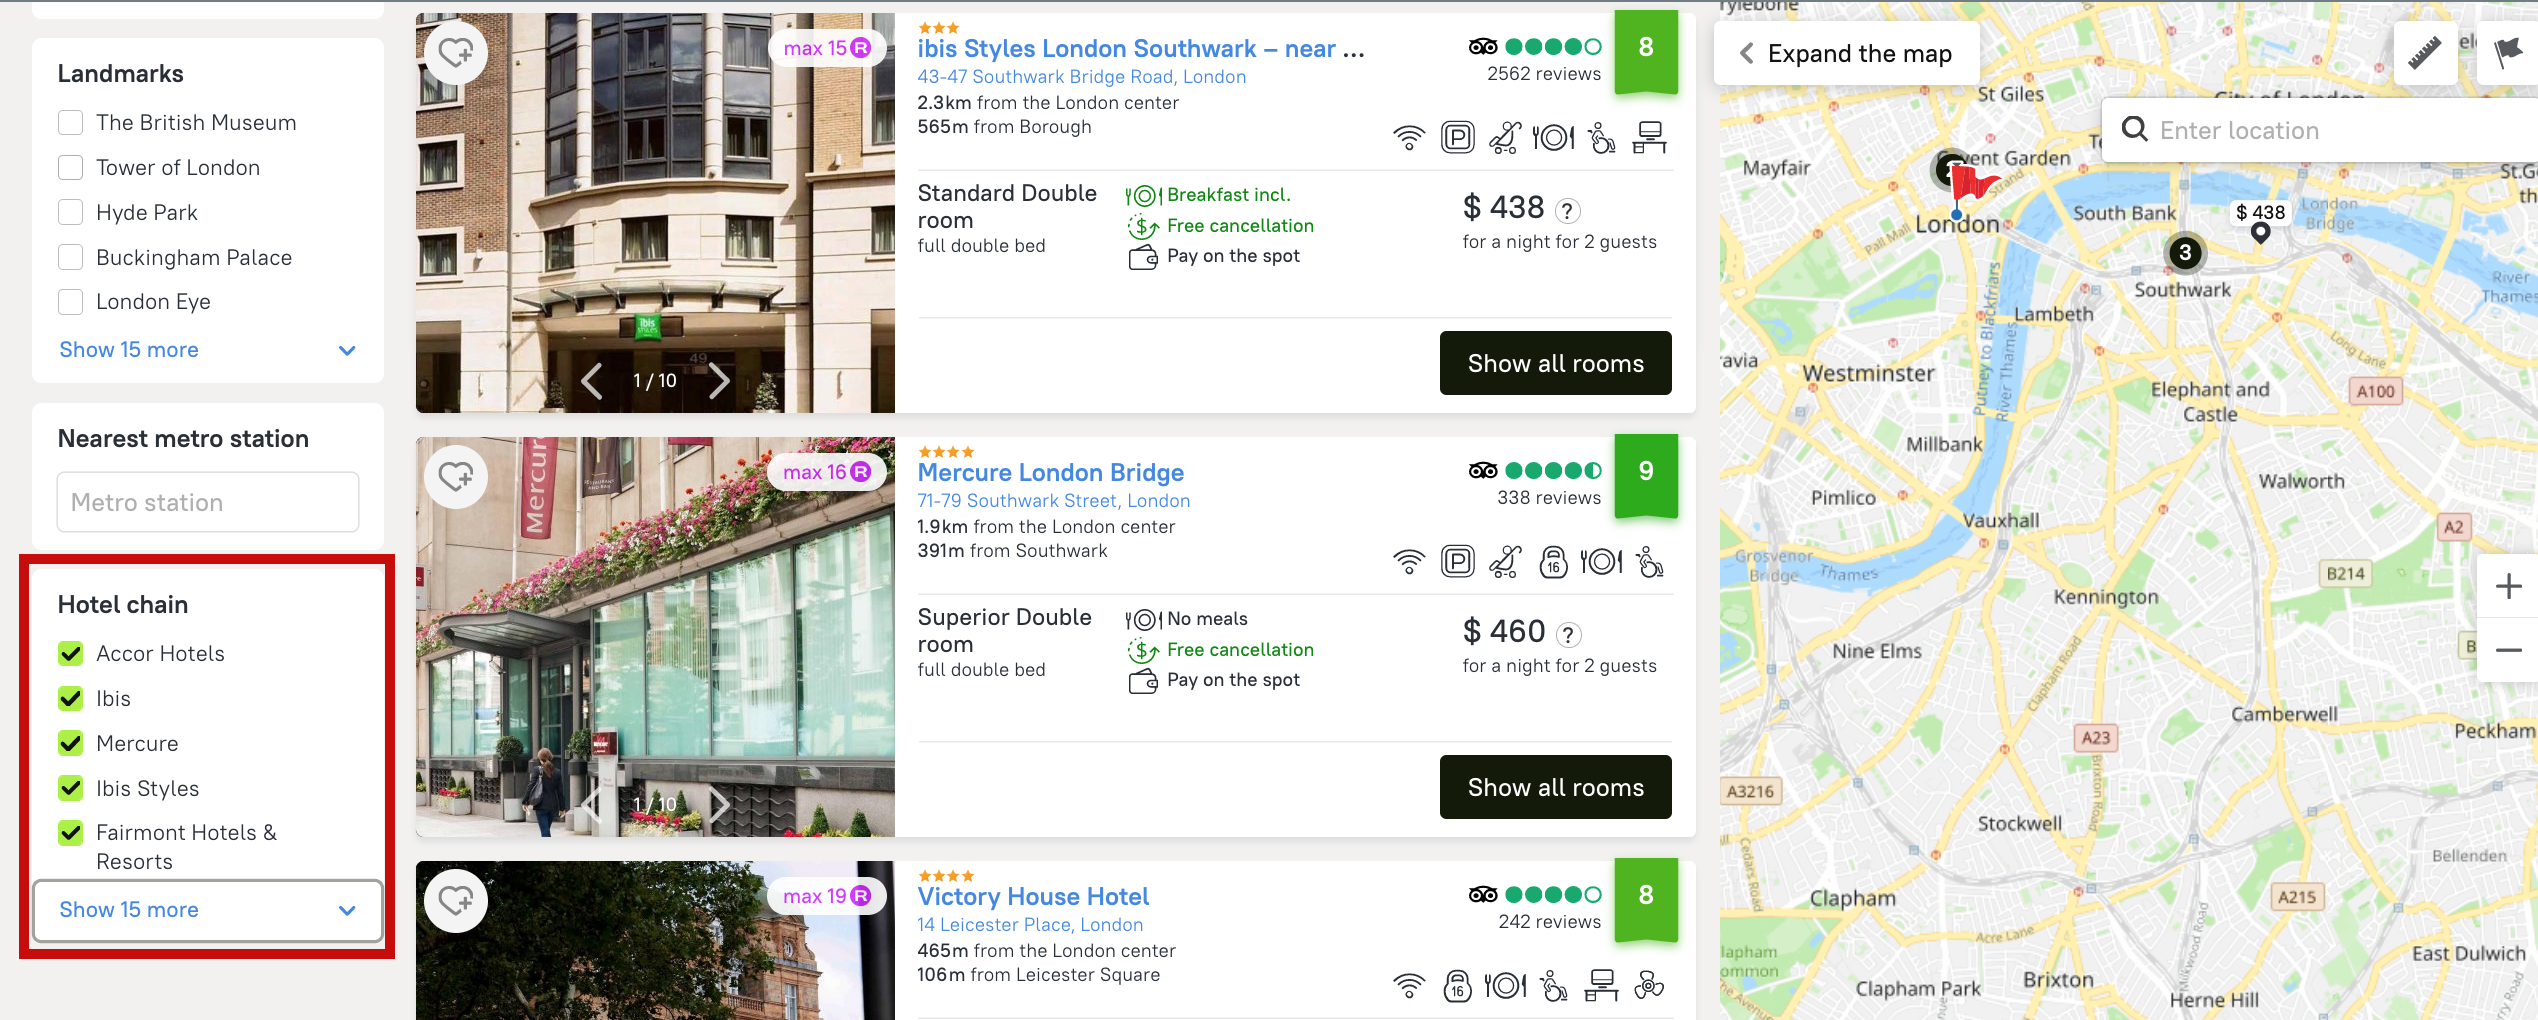
Task: Click help icon beside $438 price
Action: coord(1568,211)
